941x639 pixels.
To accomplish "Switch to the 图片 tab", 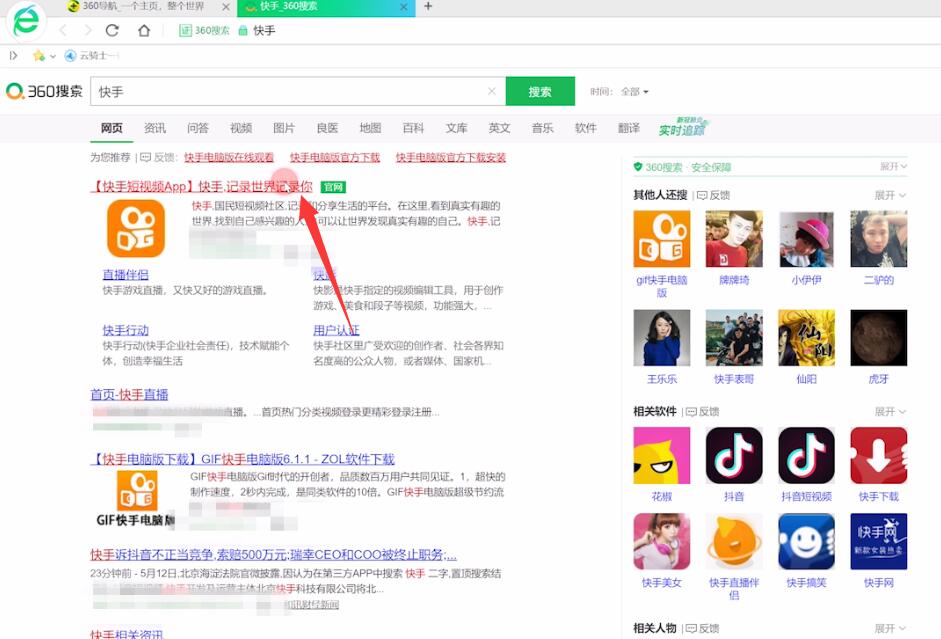I will (x=284, y=128).
